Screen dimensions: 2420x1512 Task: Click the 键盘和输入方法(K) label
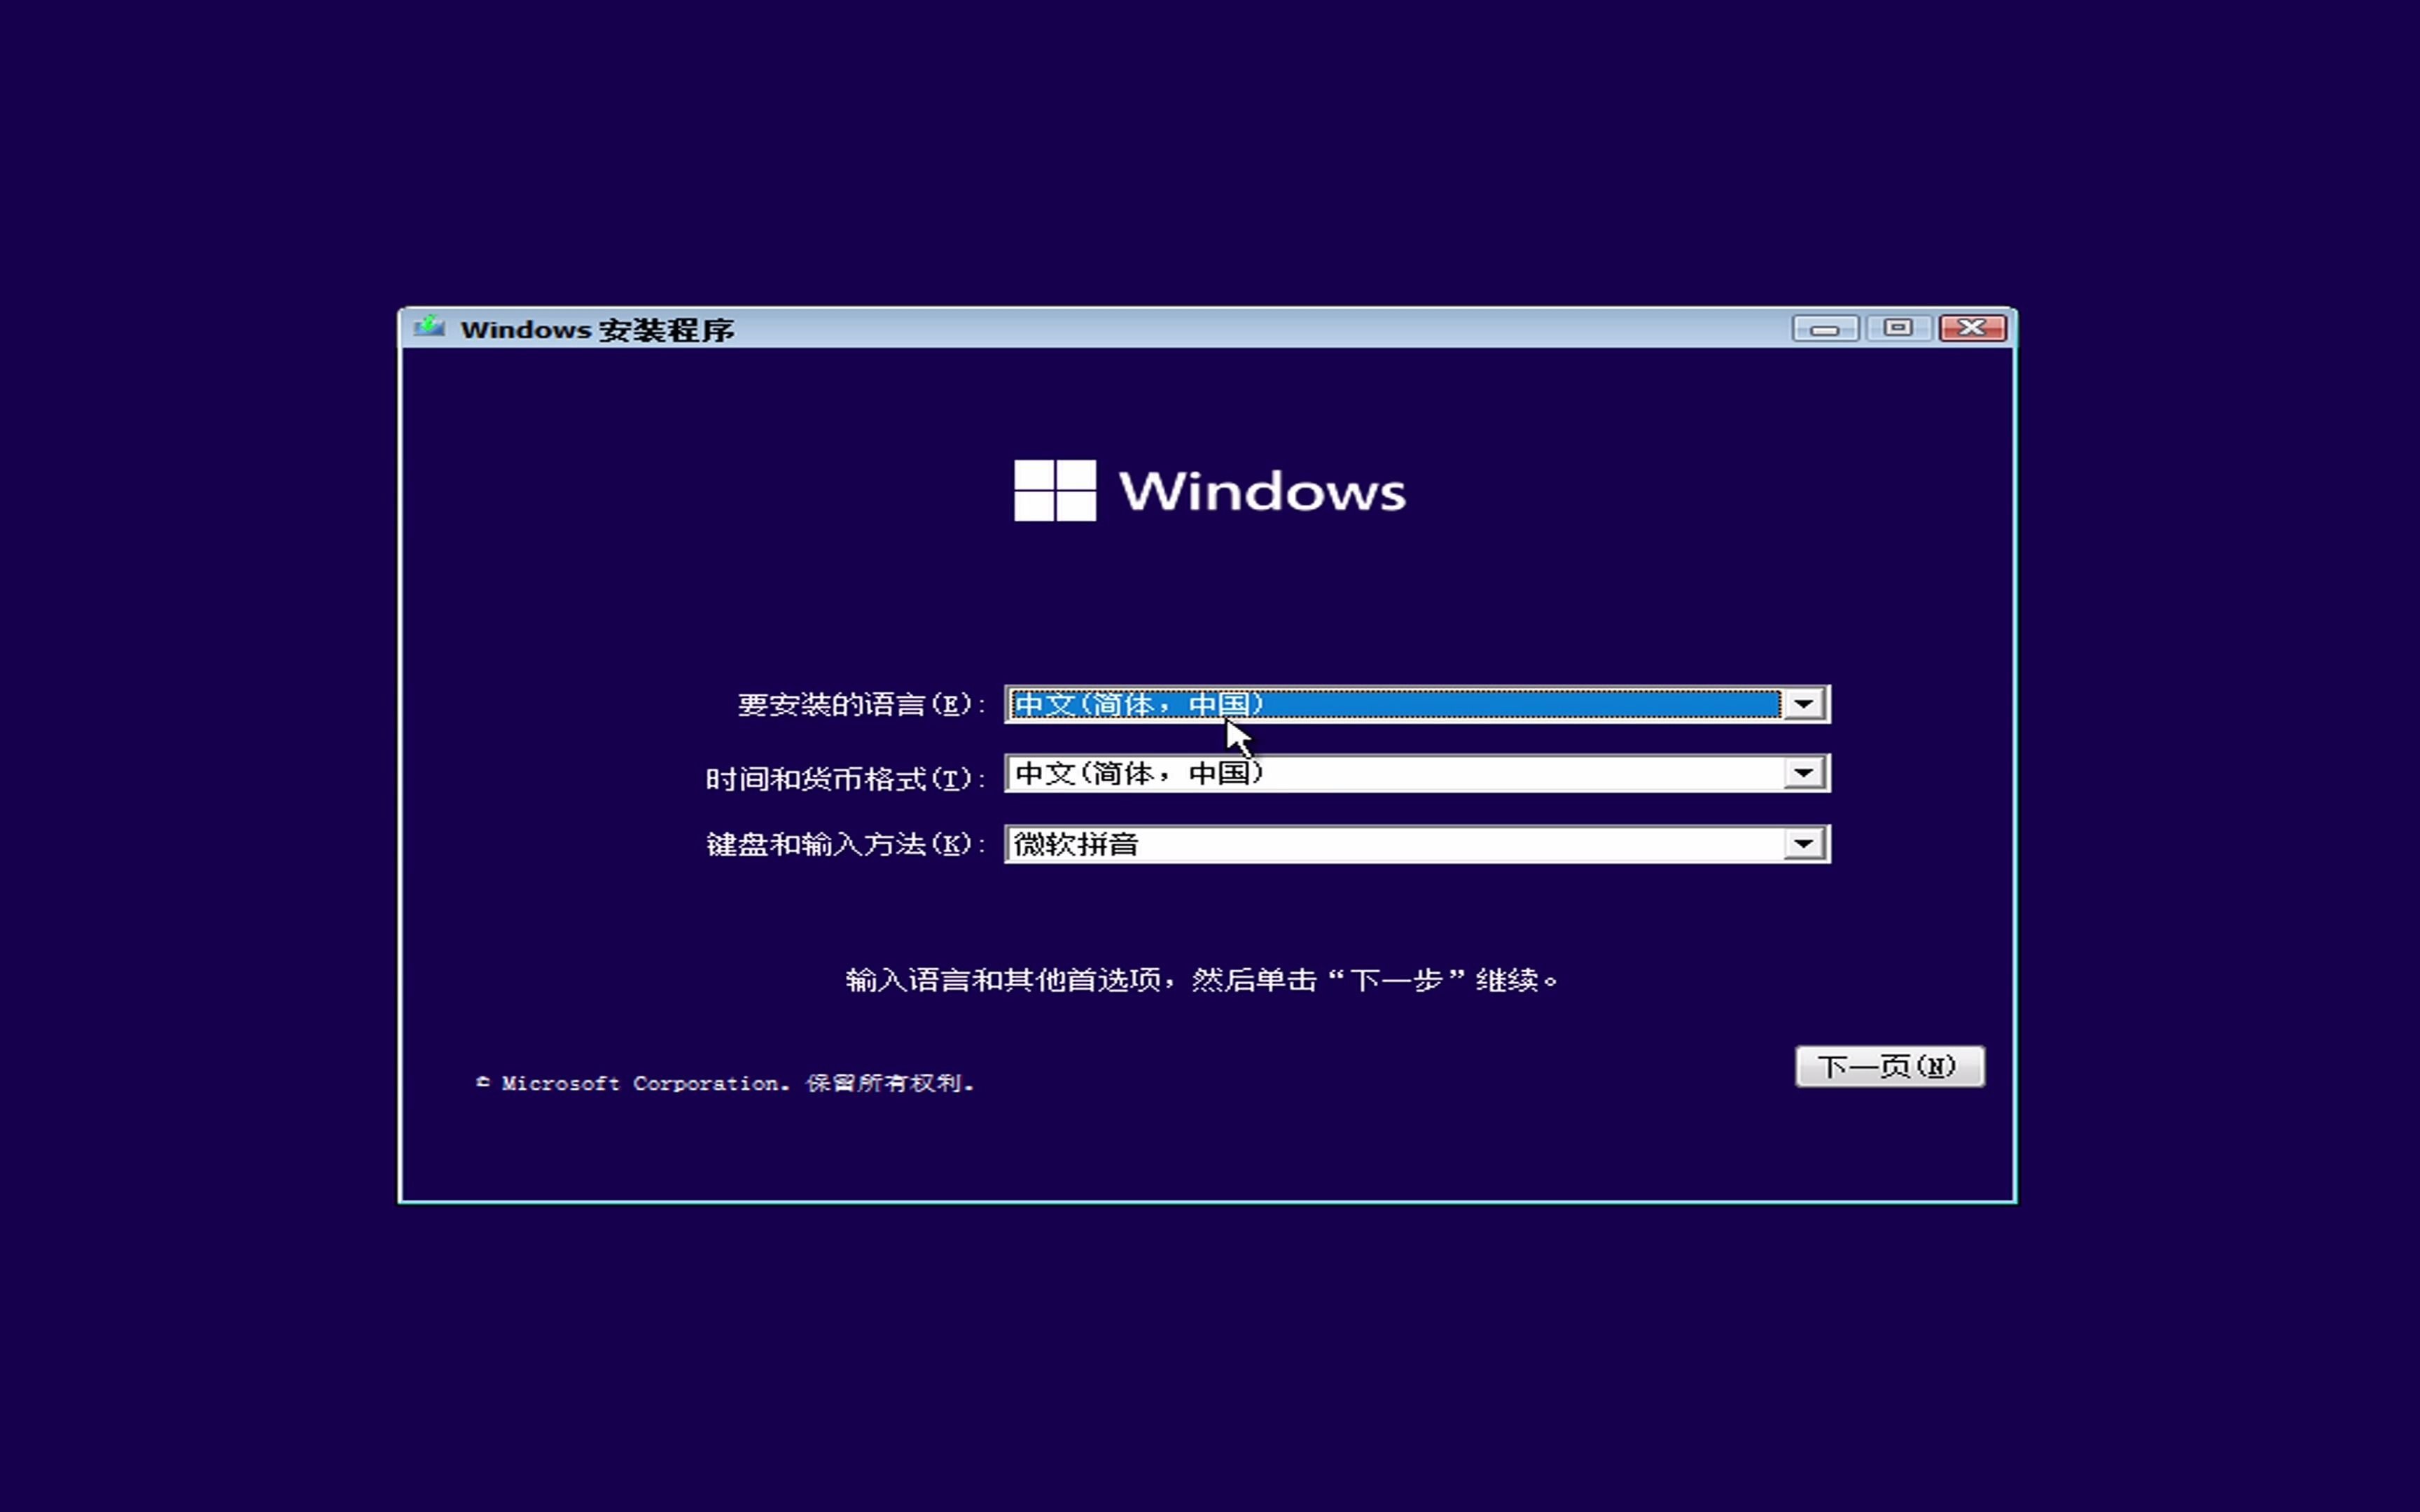click(845, 844)
